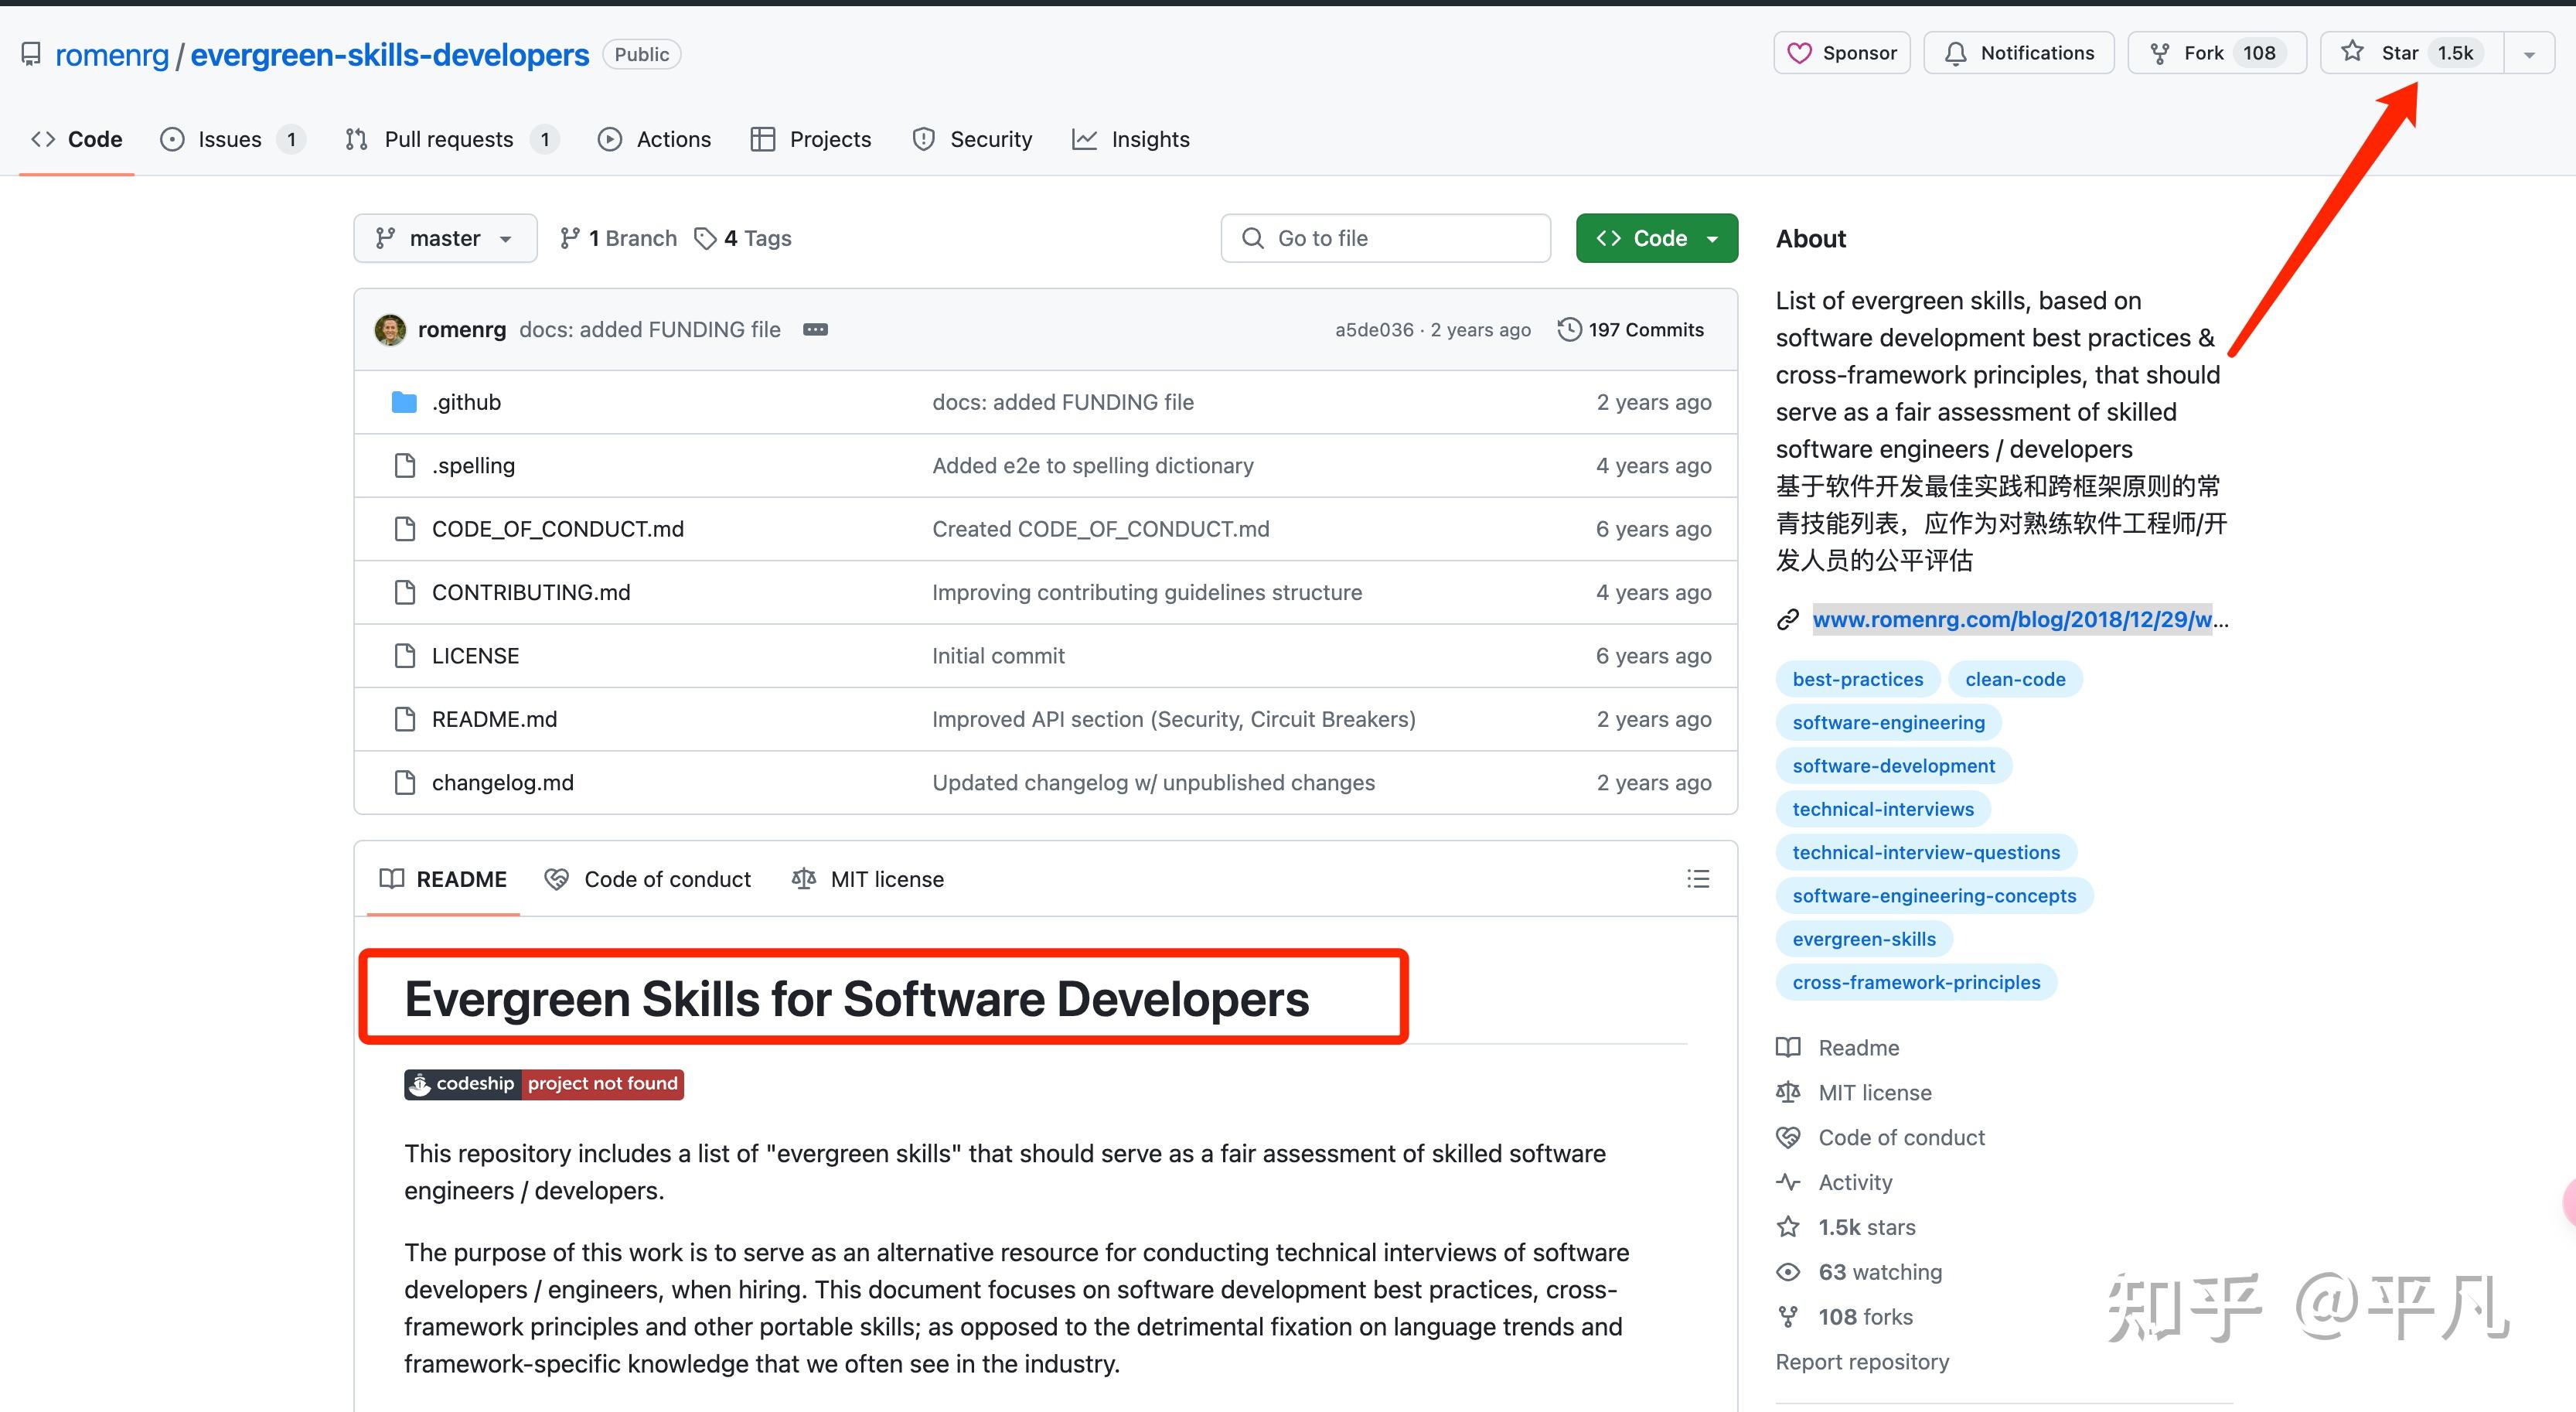This screenshot has width=2576, height=1412.
Task: Click the Sponsor heart icon
Action: [1799, 53]
